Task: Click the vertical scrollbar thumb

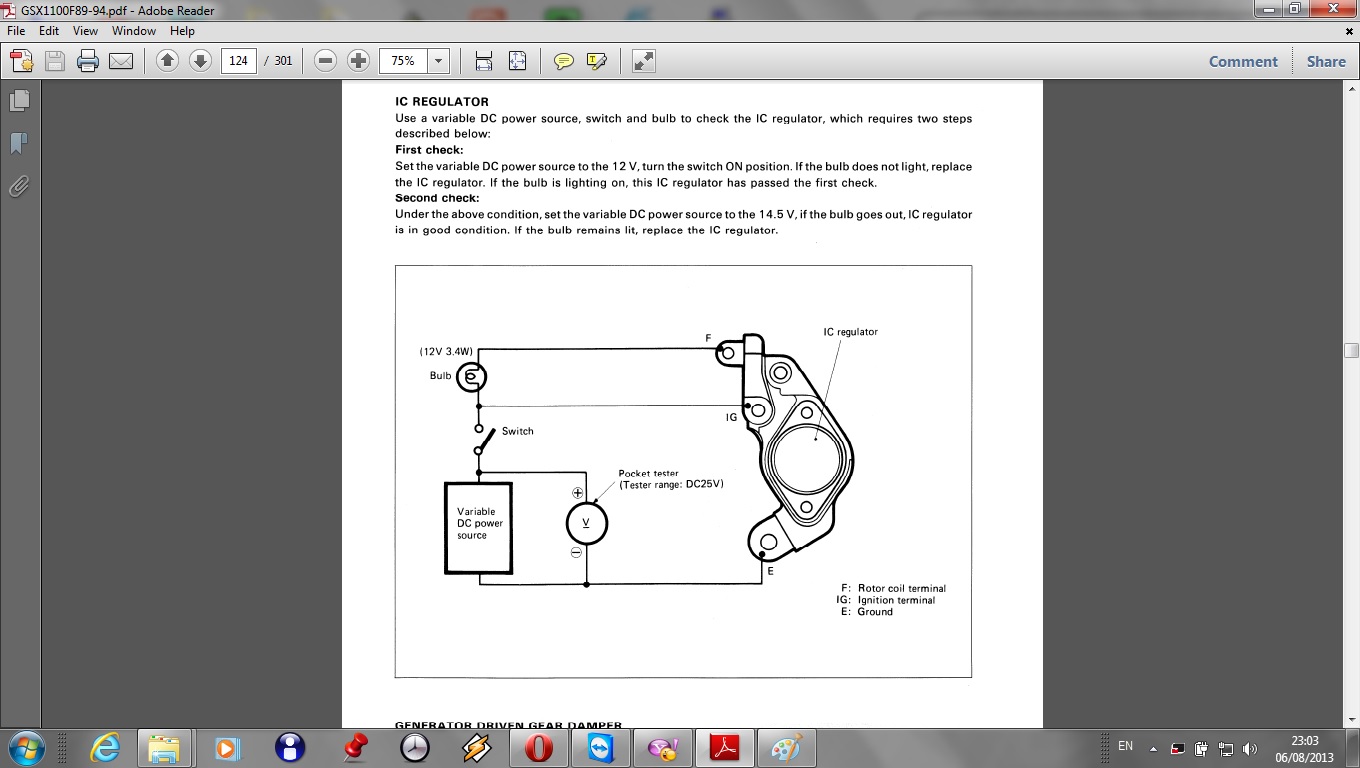Action: click(1351, 350)
